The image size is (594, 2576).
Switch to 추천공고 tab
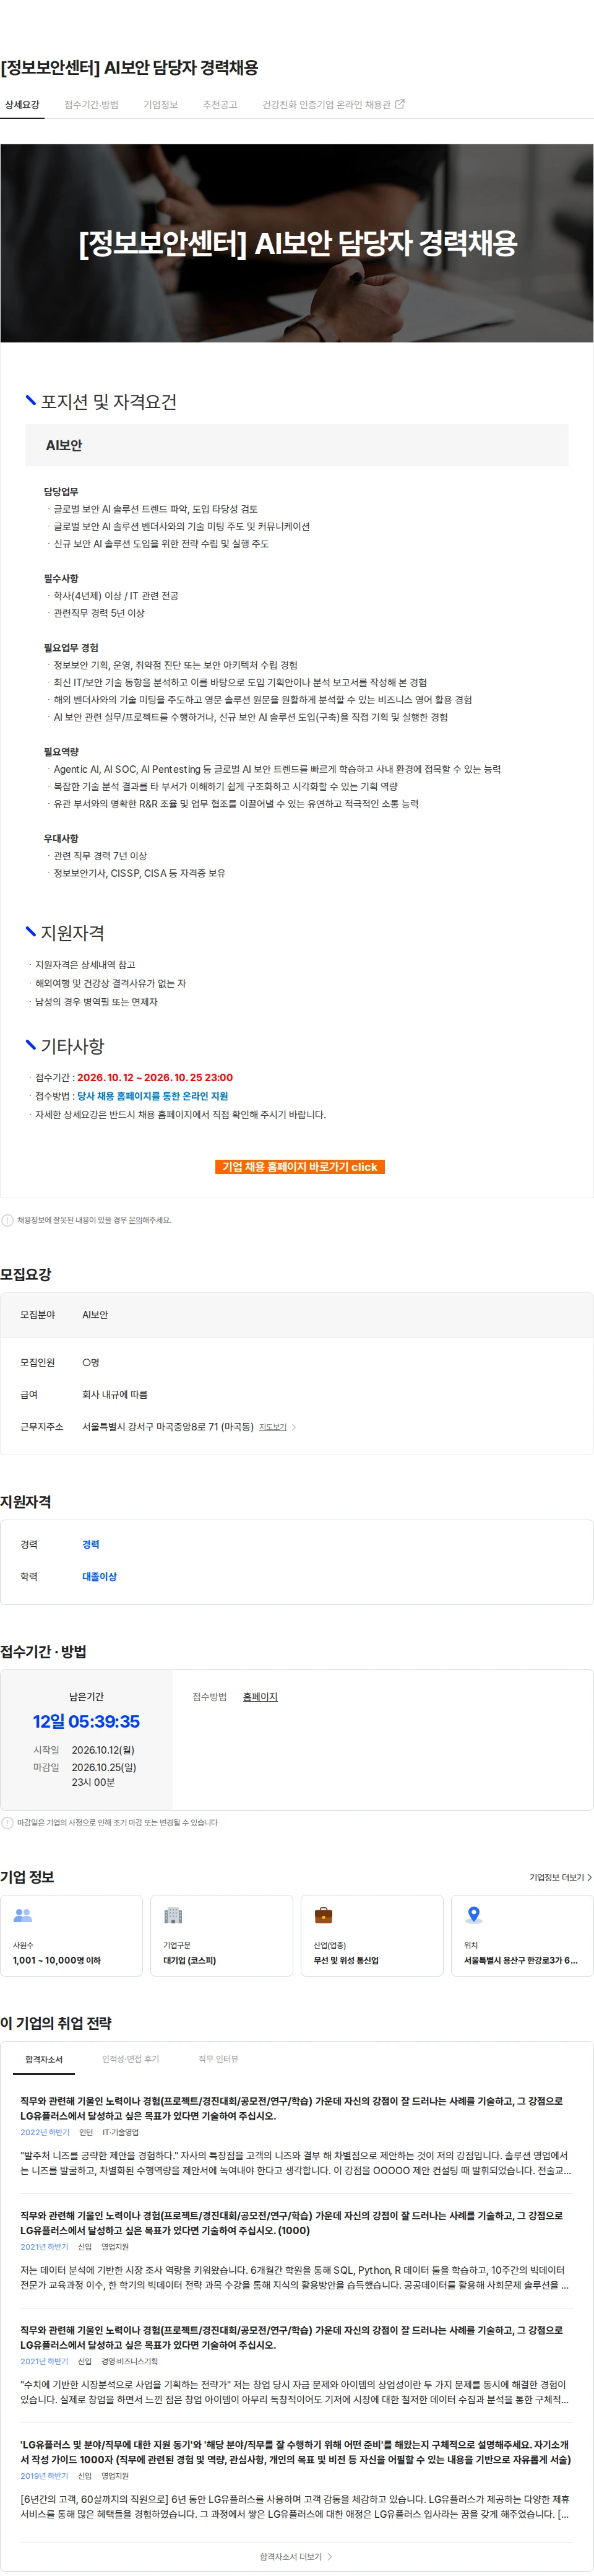pyautogui.click(x=220, y=105)
